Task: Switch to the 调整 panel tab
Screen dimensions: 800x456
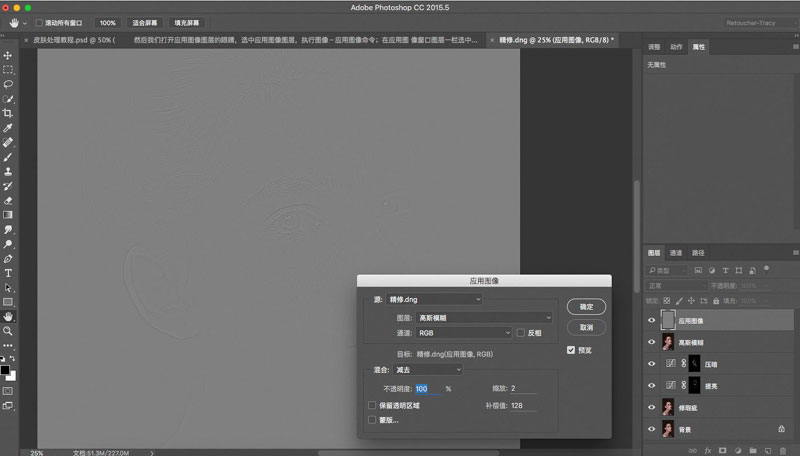Action: pyautogui.click(x=654, y=47)
